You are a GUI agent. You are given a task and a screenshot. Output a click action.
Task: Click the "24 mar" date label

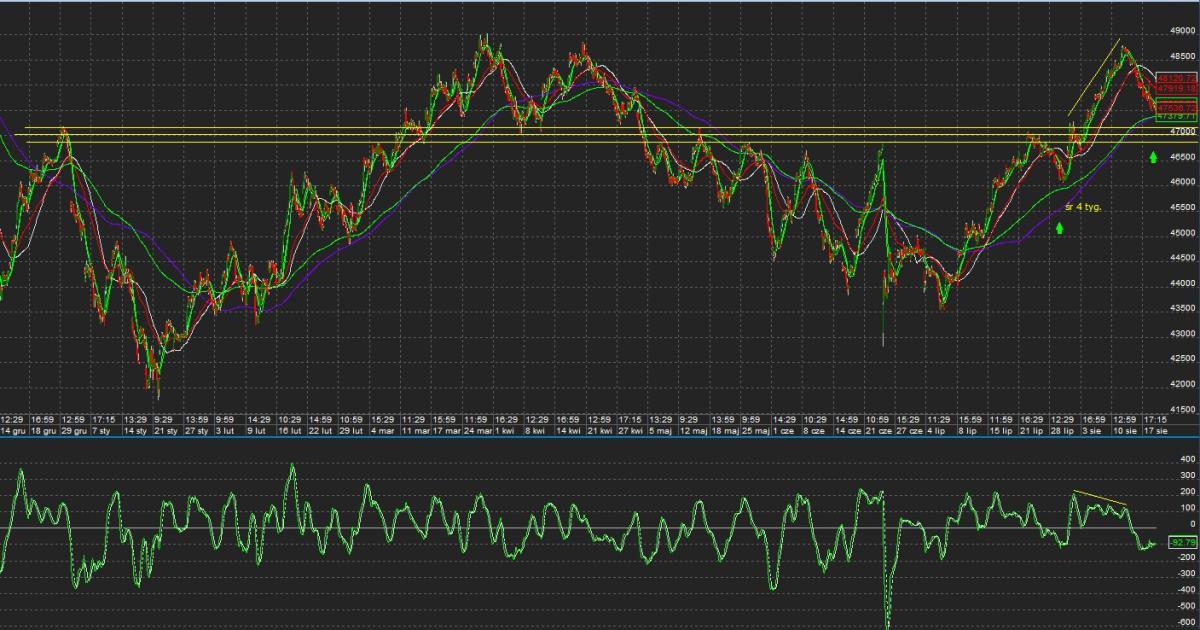click(x=476, y=430)
